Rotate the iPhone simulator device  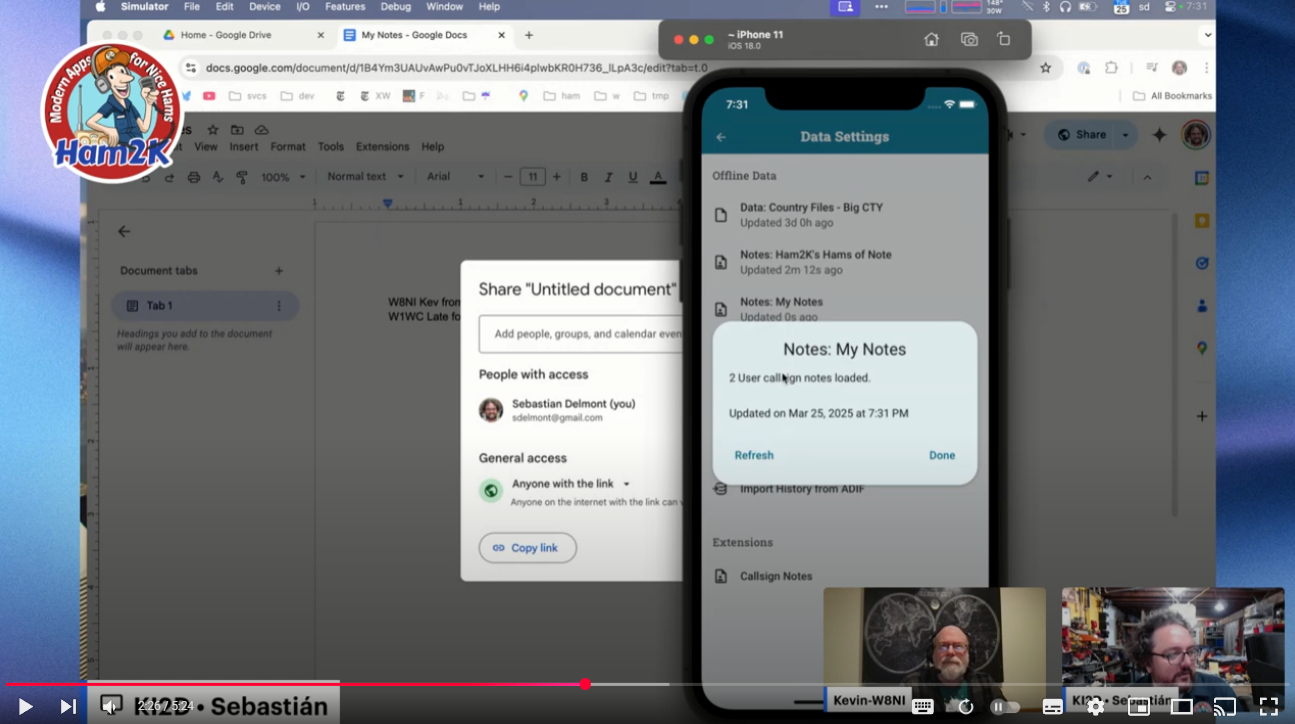click(1004, 40)
